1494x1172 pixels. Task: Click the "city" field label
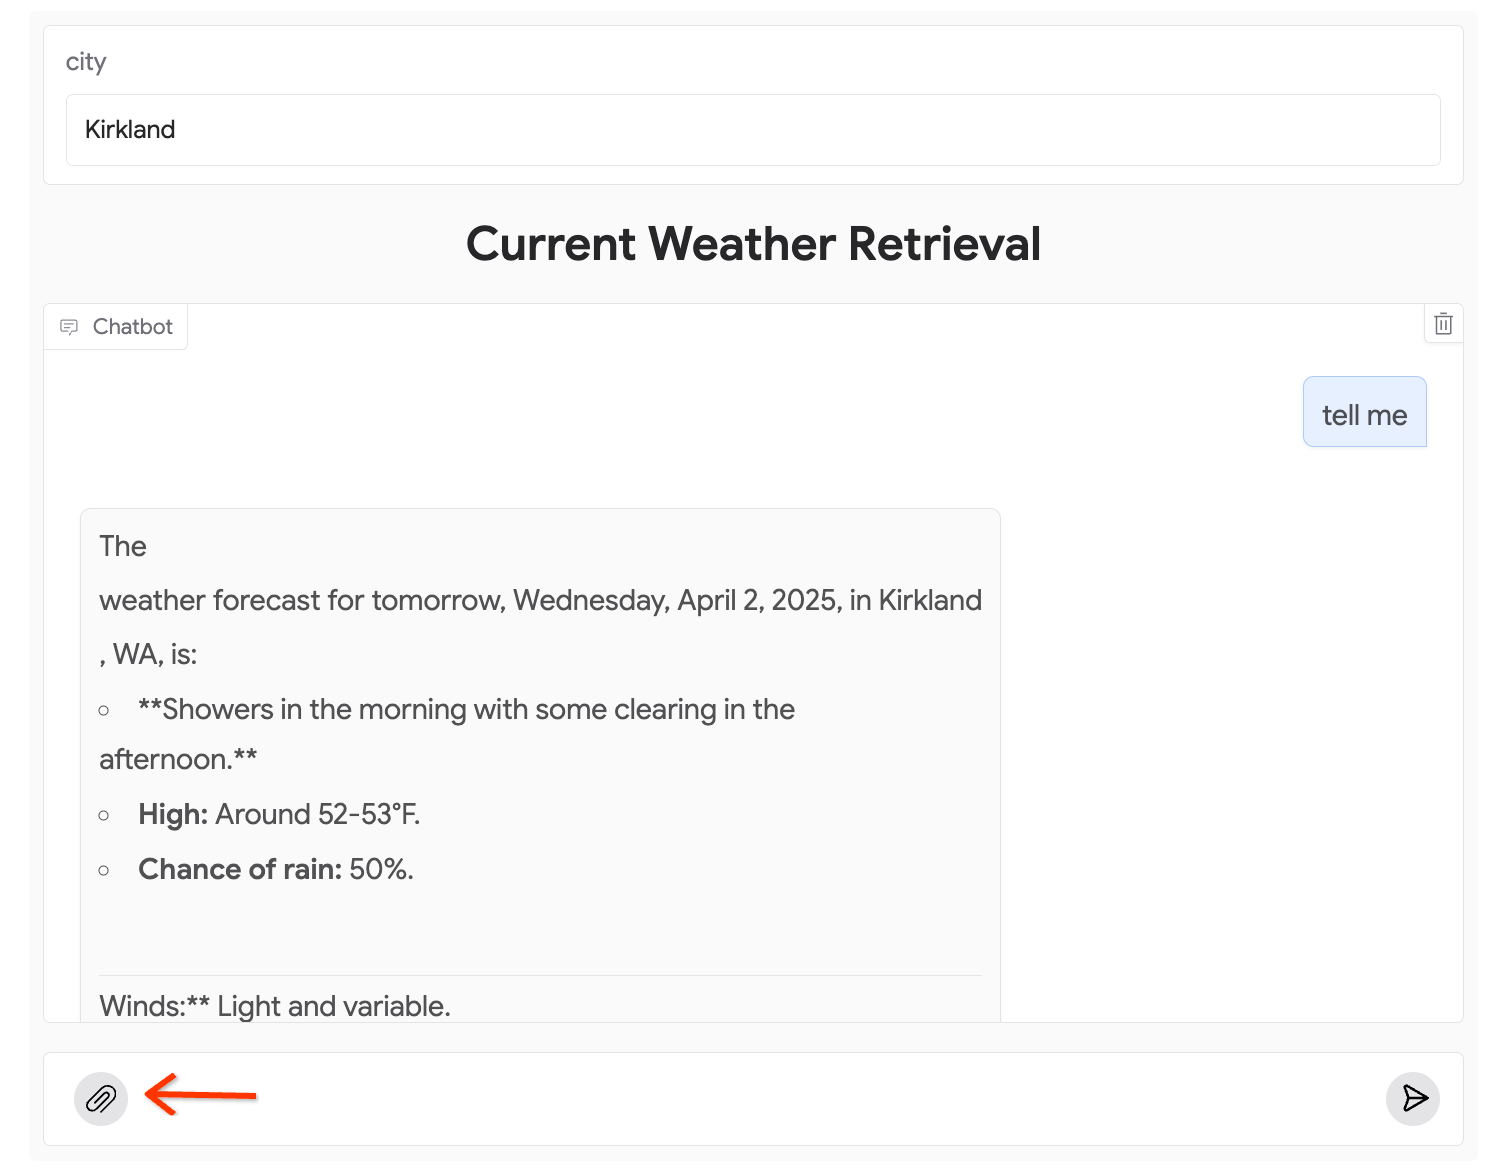click(x=86, y=62)
